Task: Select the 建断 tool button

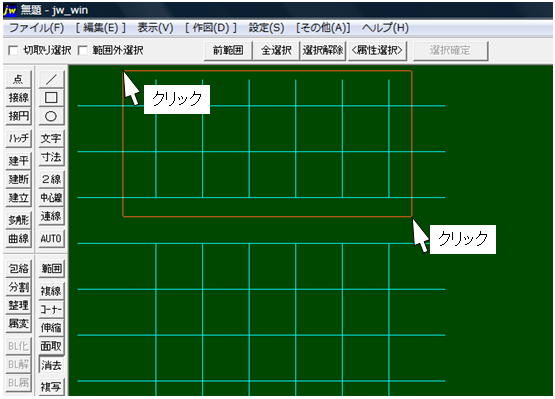Action: 18,179
